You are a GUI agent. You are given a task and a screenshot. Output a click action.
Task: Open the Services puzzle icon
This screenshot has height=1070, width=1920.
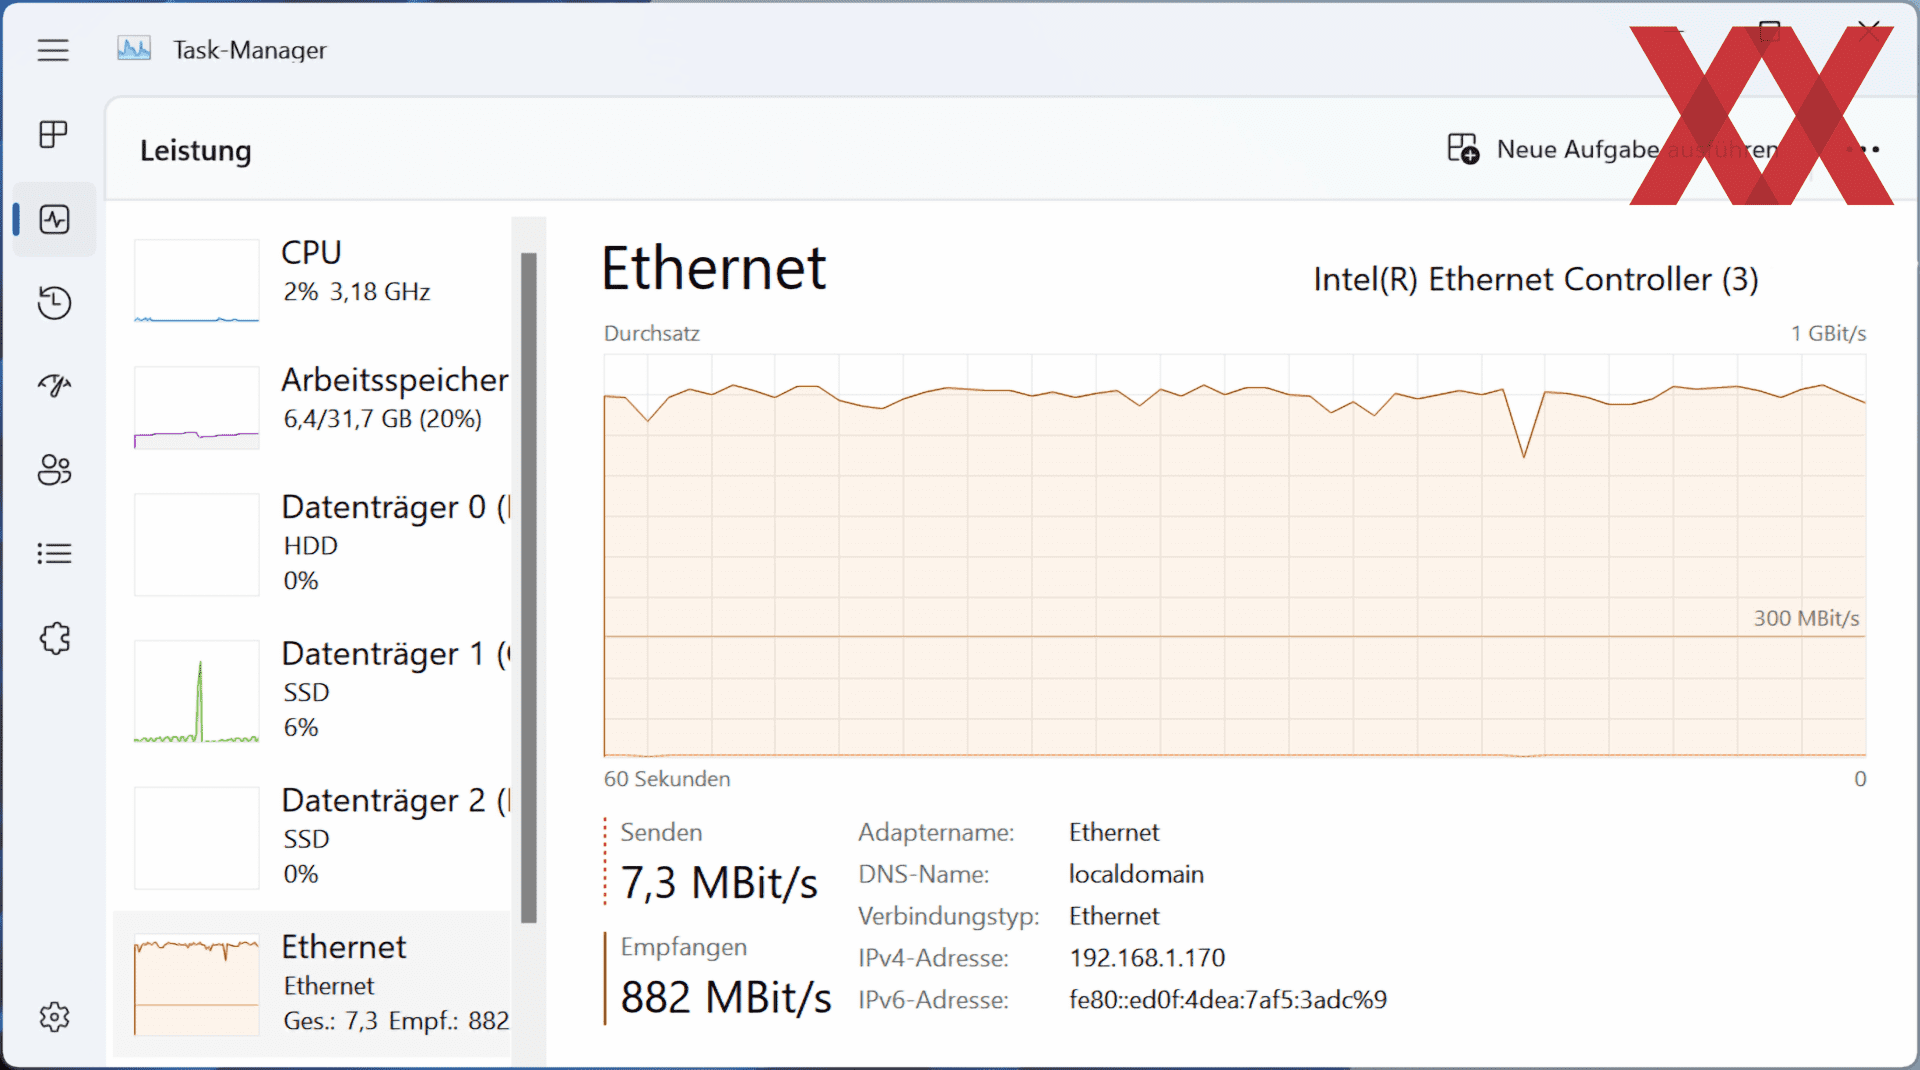coord(54,637)
